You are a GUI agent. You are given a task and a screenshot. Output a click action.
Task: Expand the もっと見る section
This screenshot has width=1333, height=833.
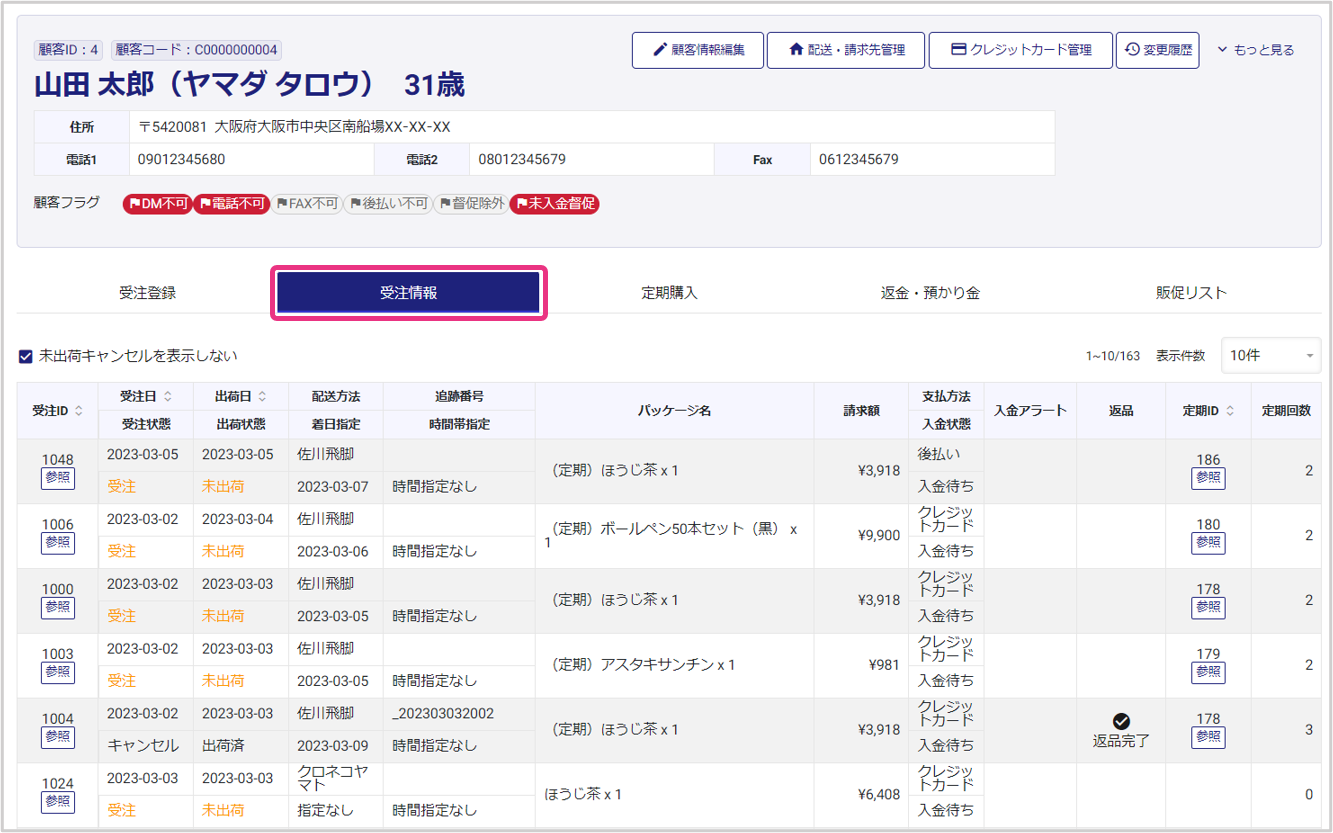pos(1255,50)
